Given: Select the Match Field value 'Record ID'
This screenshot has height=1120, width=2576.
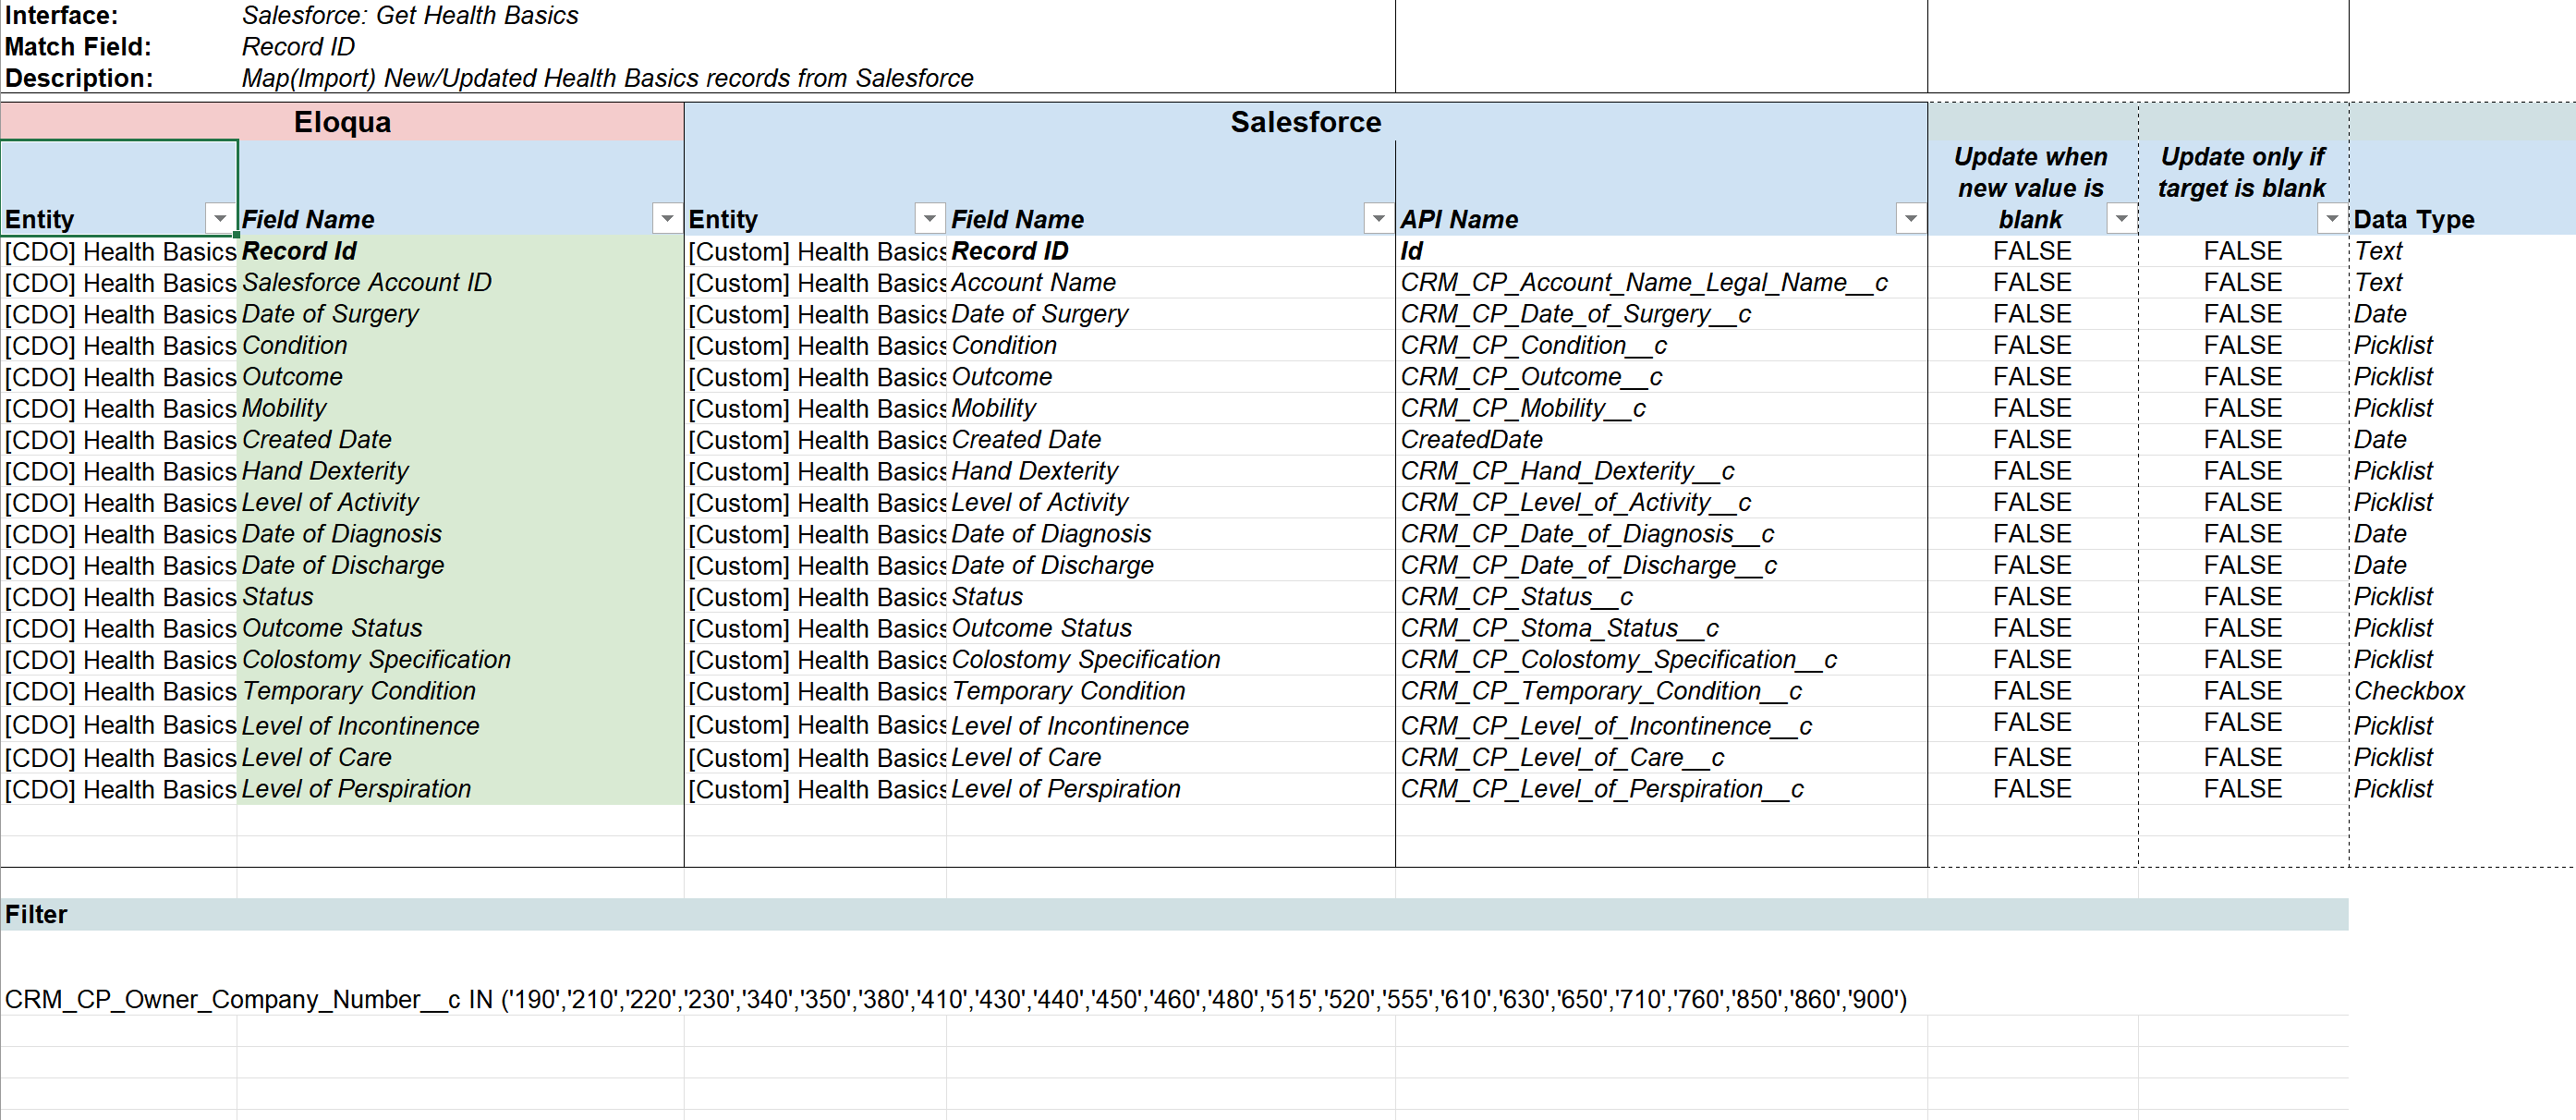Looking at the screenshot, I should coord(302,46).
